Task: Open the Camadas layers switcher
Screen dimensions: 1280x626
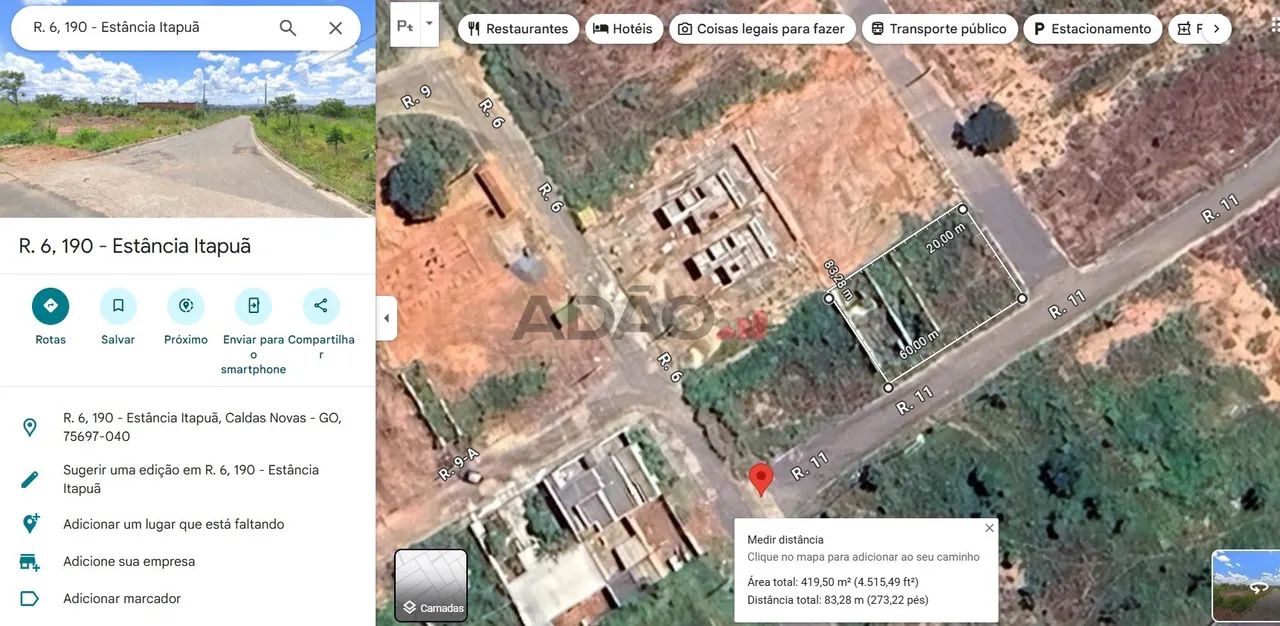Action: (431, 585)
